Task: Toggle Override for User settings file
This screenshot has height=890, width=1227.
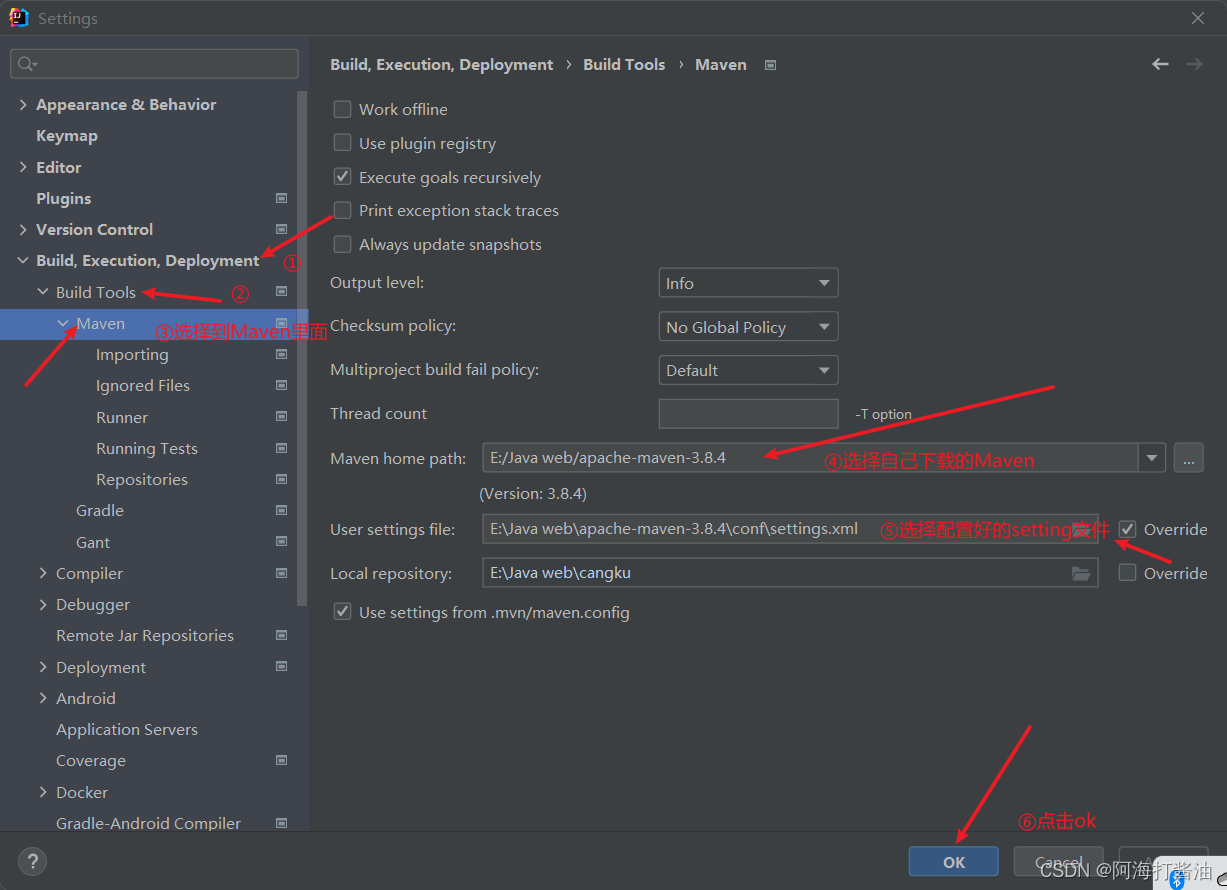Action: (x=1127, y=529)
